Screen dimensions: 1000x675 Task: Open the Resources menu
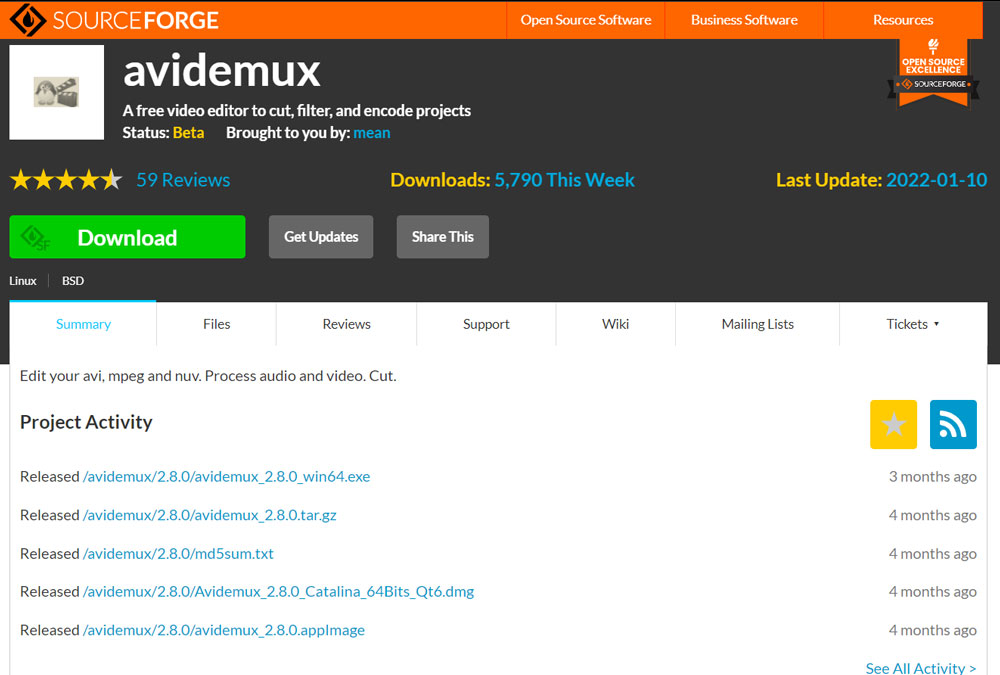click(x=903, y=20)
